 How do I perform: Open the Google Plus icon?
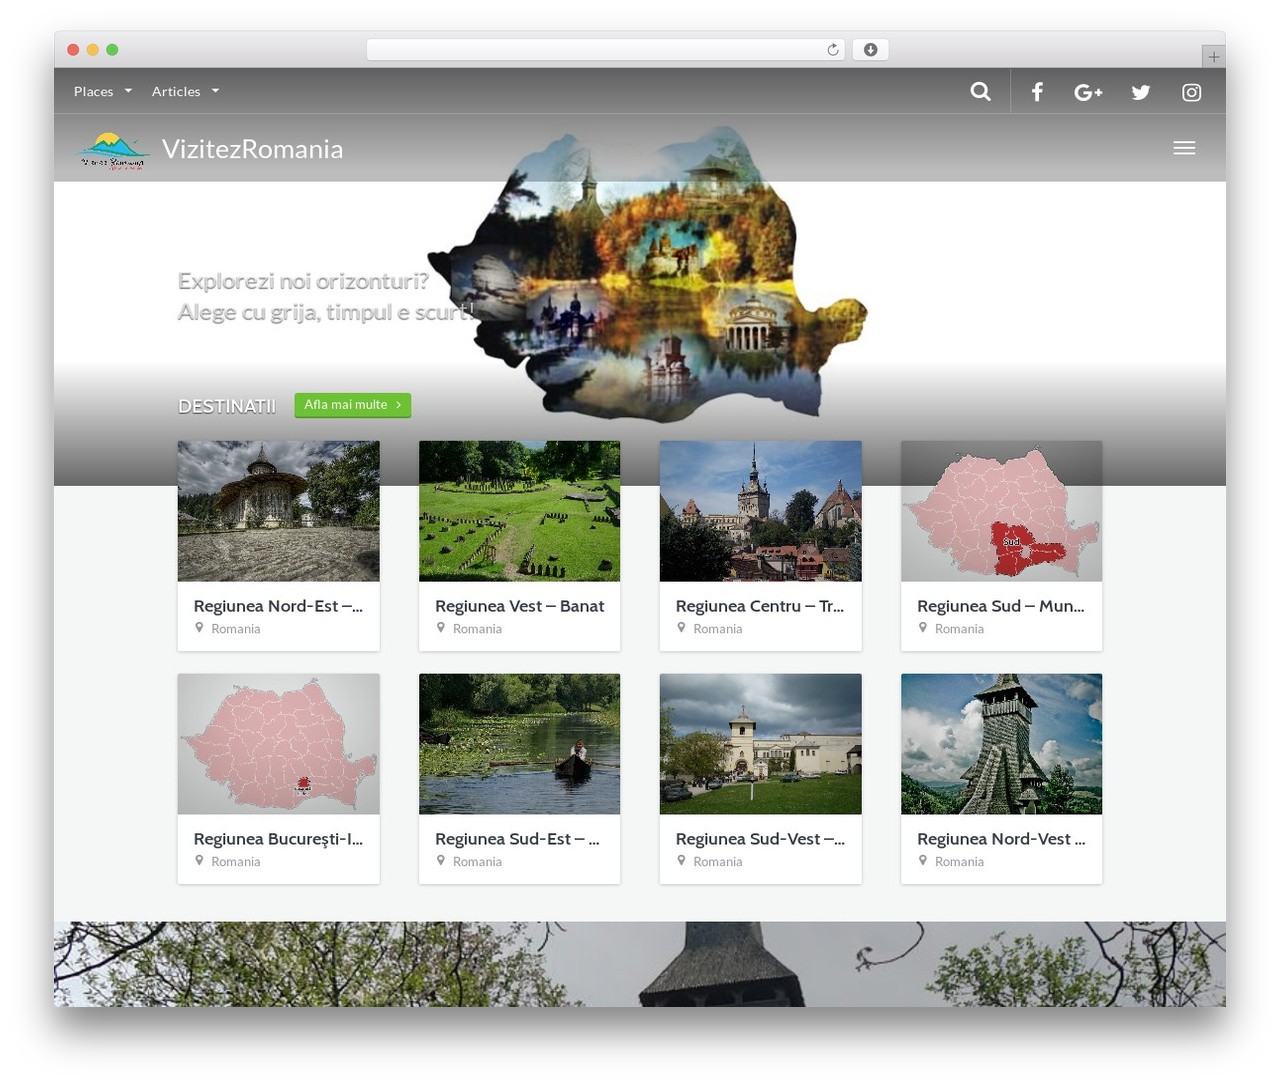[x=1088, y=92]
